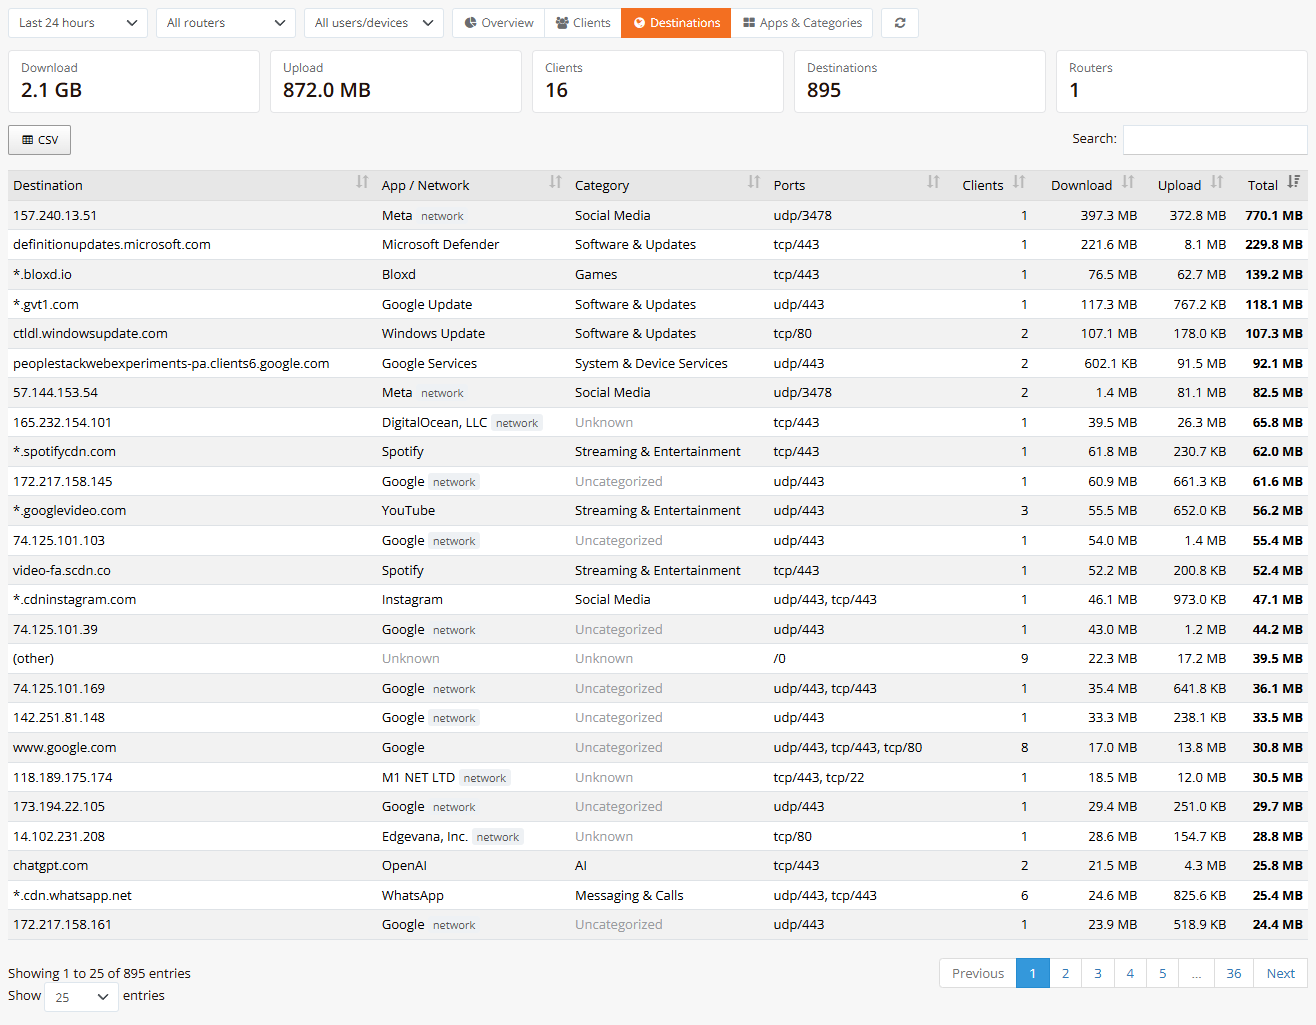Go to page 5 of results

[1163, 973]
